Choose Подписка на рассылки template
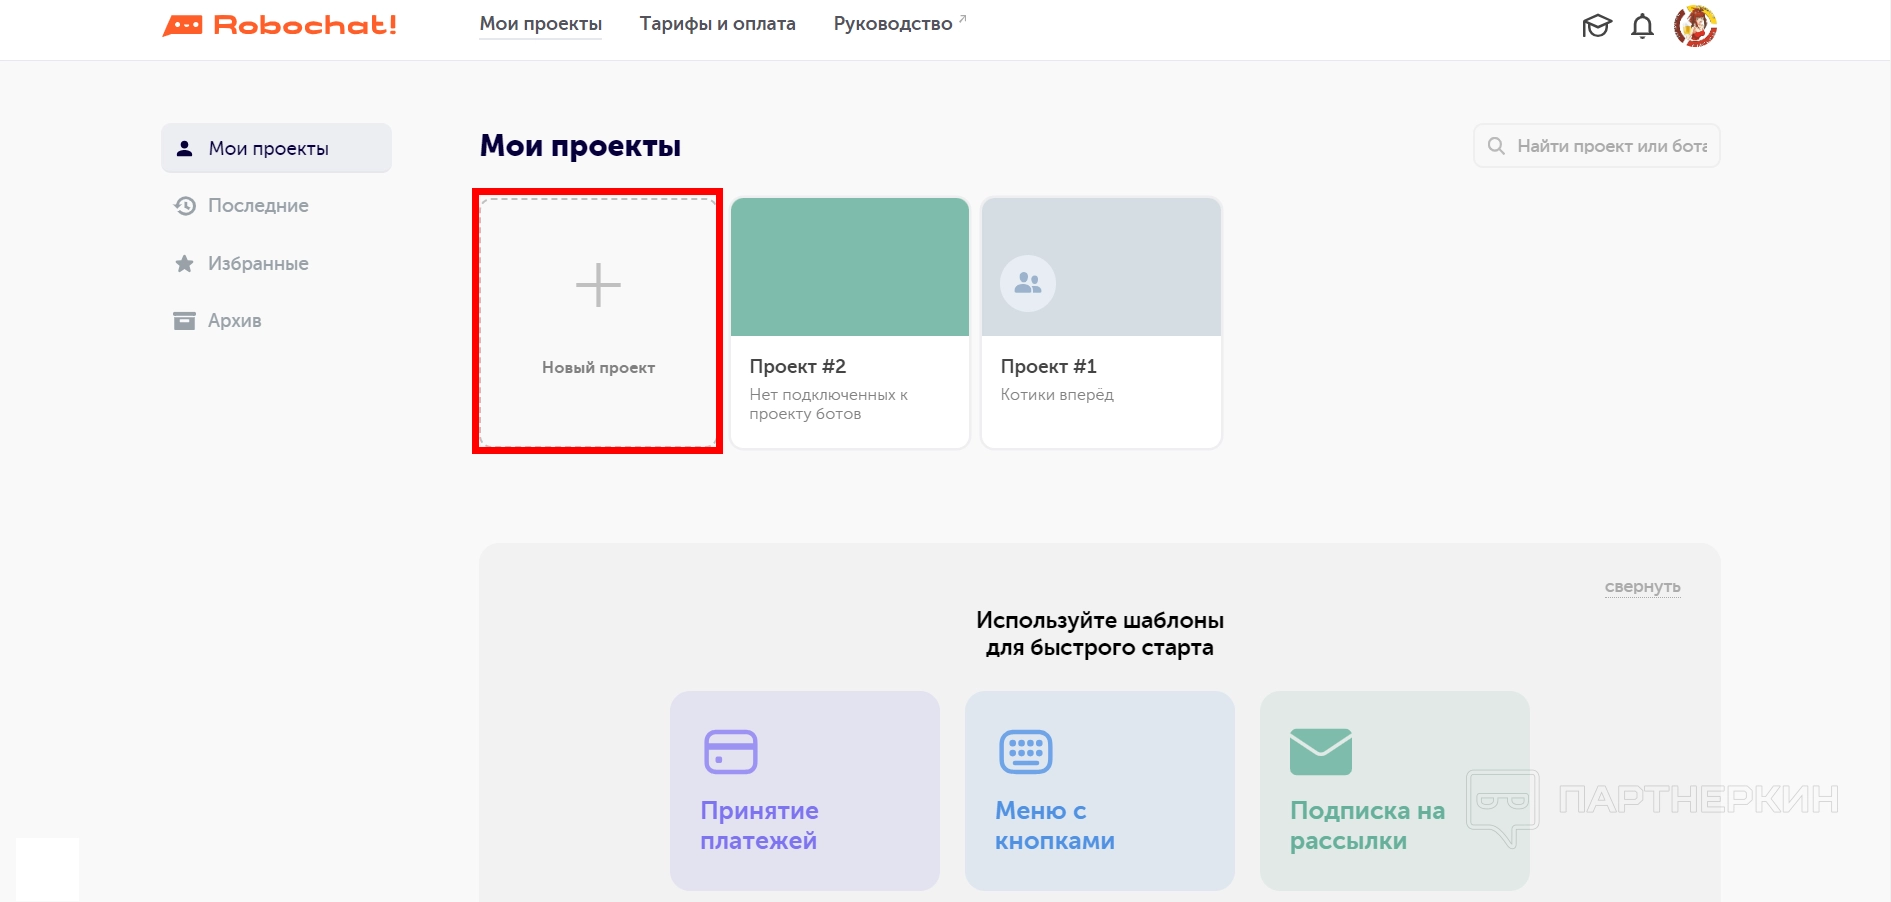The image size is (1891, 902). pyautogui.click(x=1395, y=791)
